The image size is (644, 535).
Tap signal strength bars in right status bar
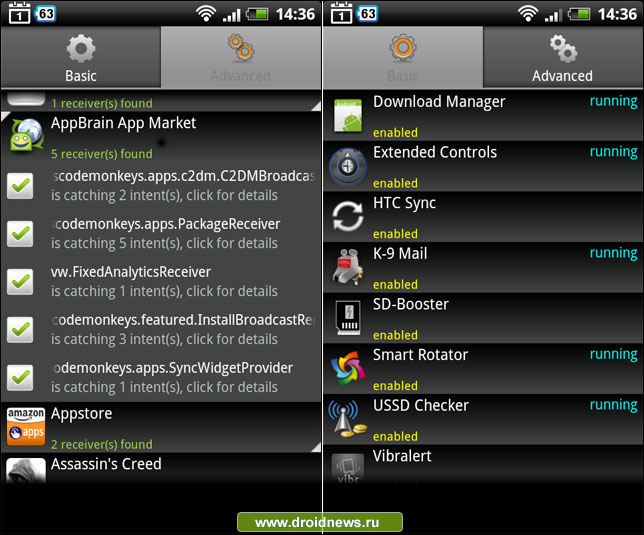click(x=553, y=15)
